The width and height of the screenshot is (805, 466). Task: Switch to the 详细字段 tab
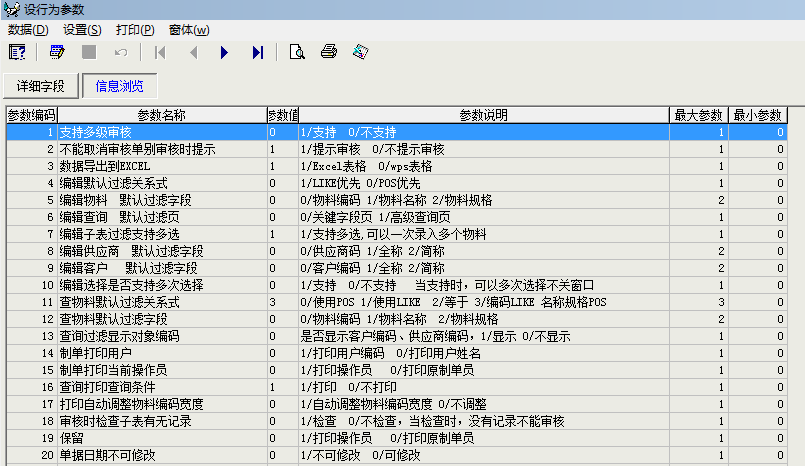[40, 86]
